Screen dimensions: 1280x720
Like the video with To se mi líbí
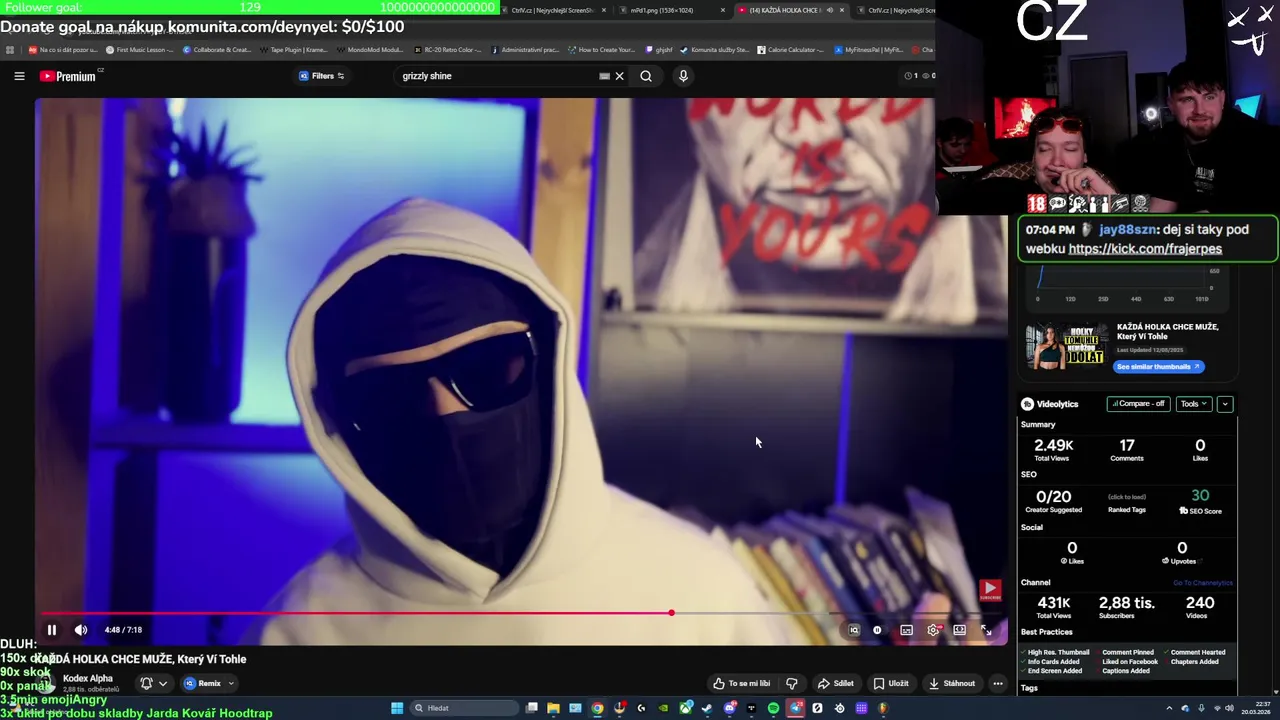pos(741,684)
